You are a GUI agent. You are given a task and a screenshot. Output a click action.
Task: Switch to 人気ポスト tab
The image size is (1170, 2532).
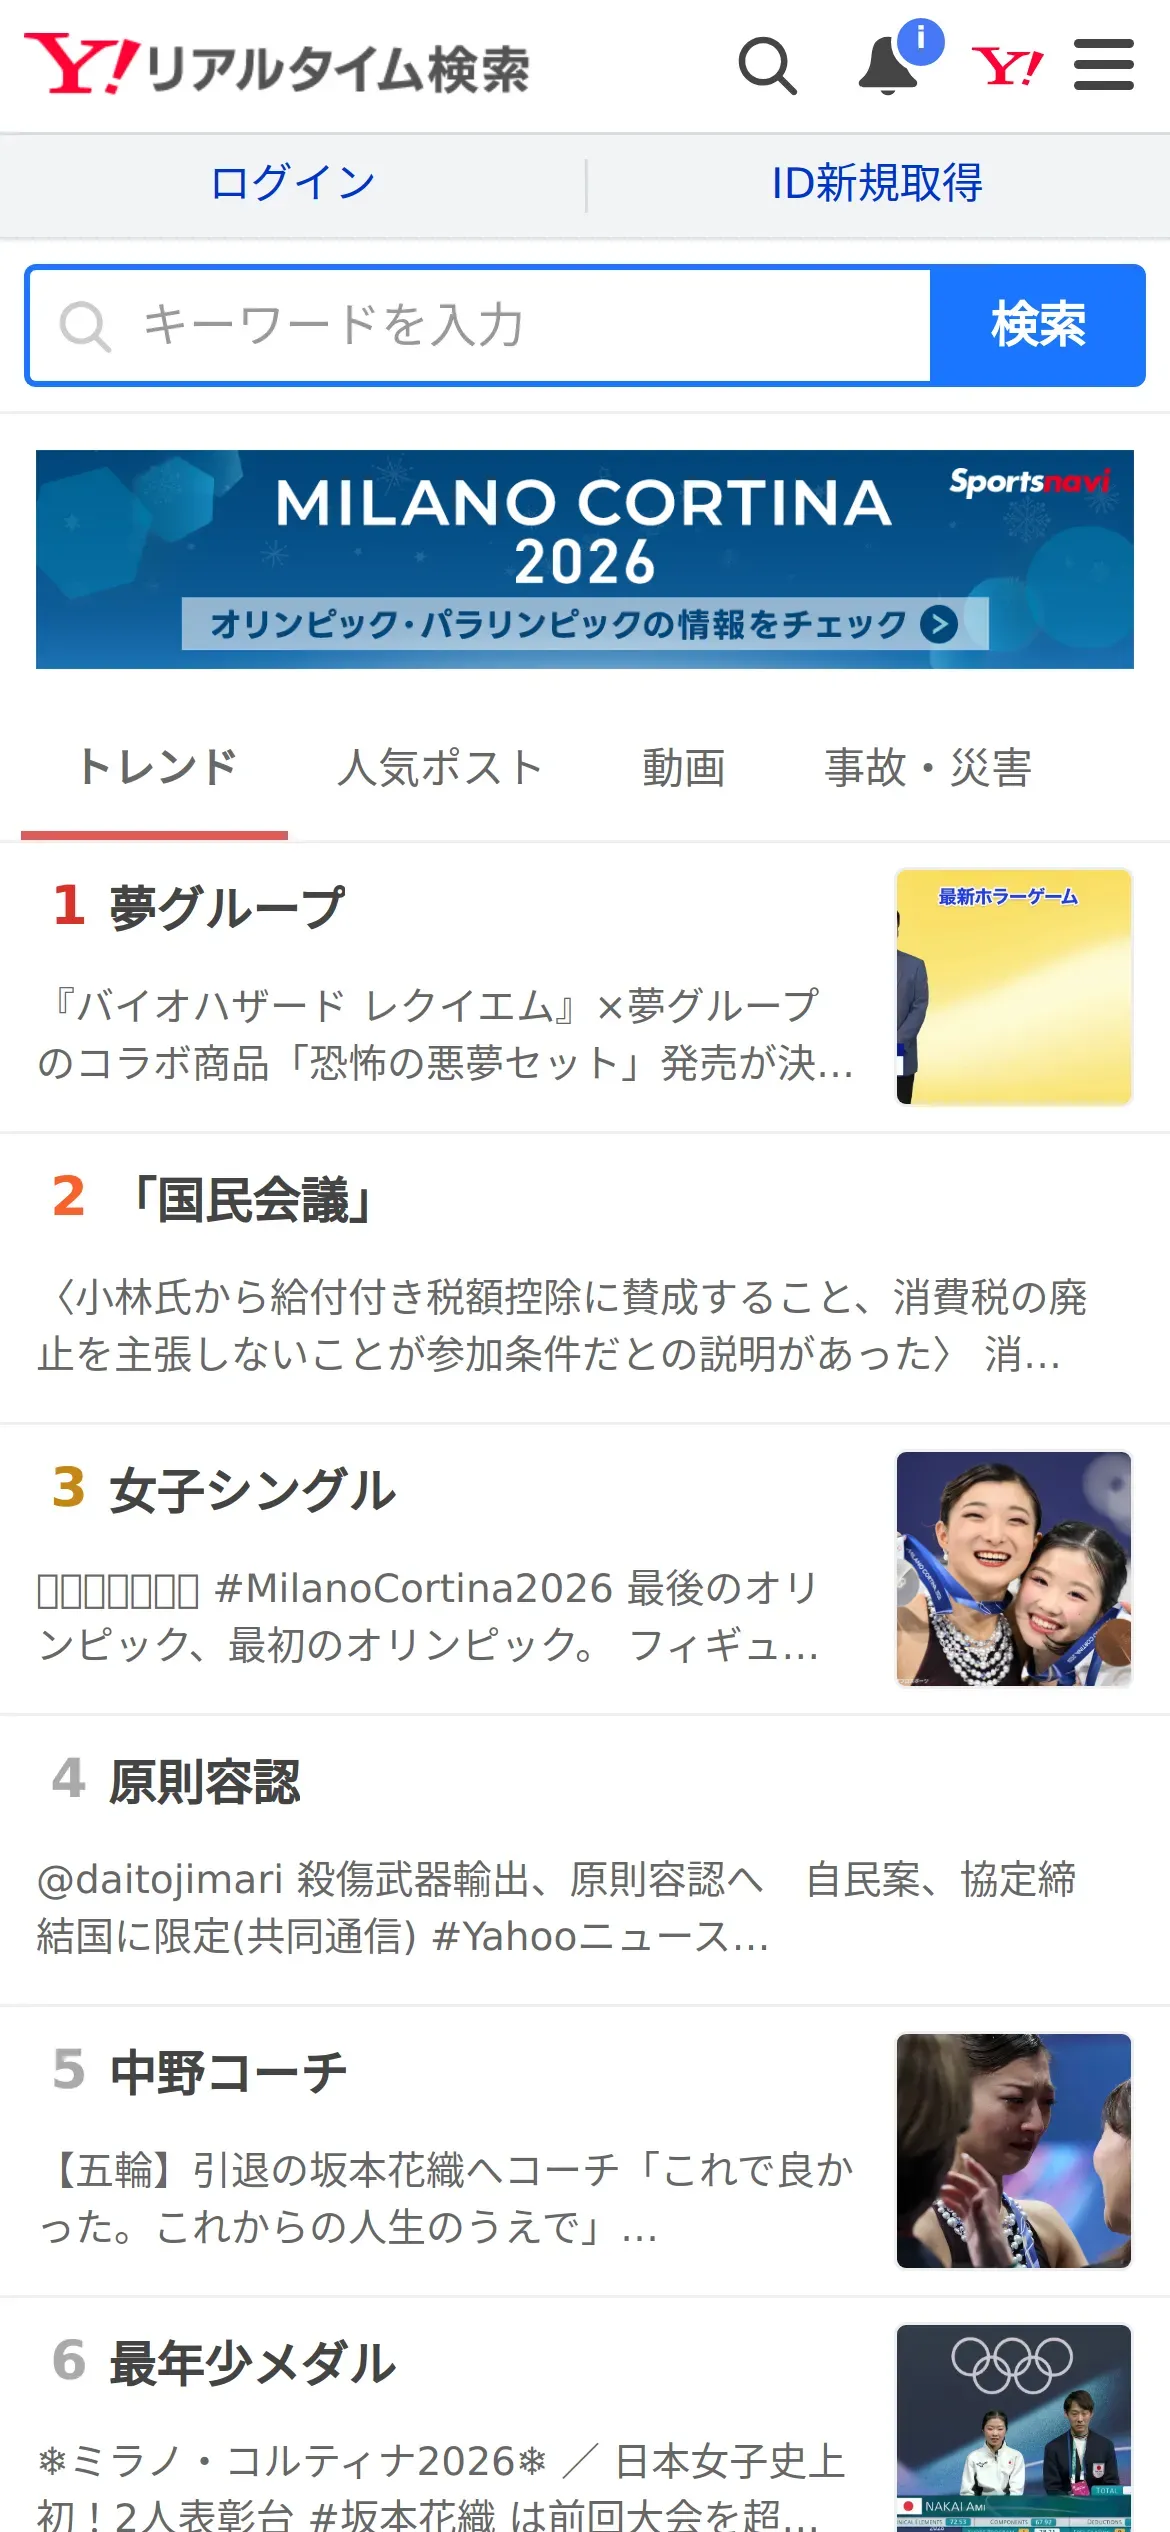click(x=440, y=767)
